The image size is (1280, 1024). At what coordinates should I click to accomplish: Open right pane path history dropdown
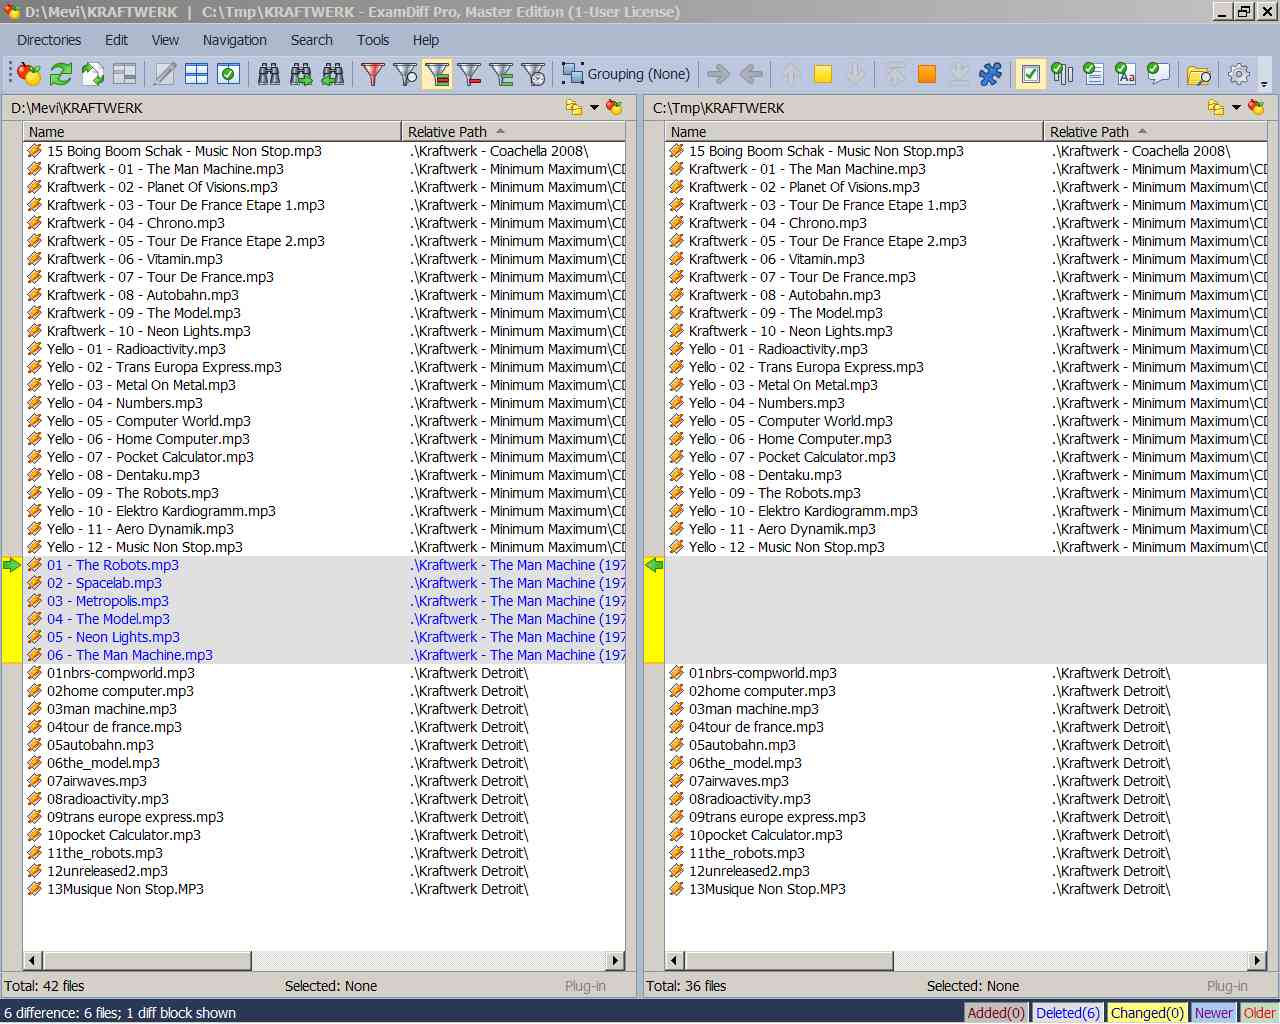point(1236,107)
